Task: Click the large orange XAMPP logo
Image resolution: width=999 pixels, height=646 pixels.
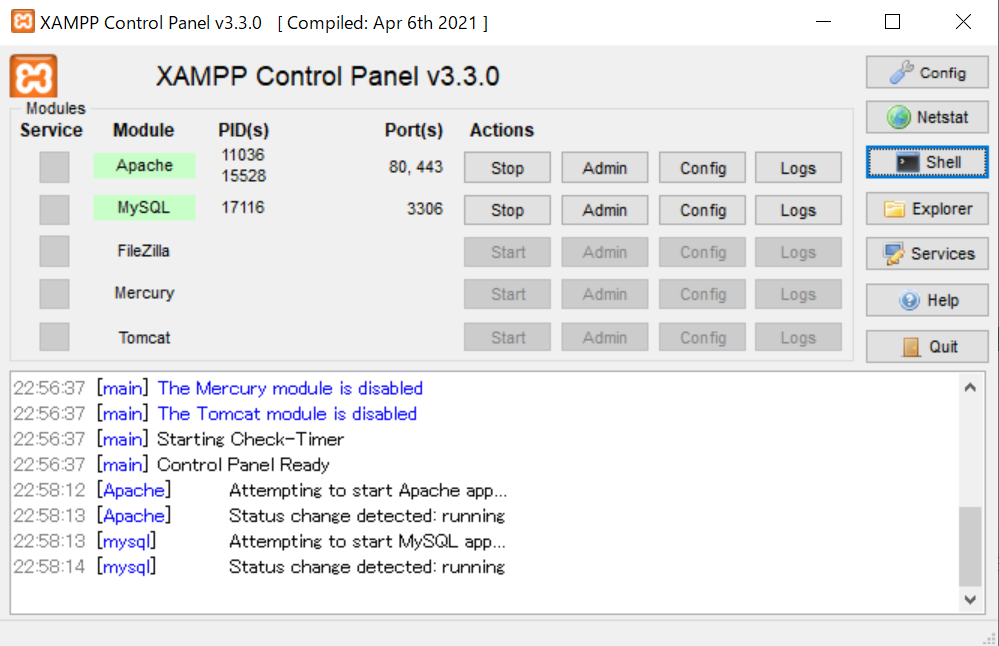Action: [x=34, y=76]
